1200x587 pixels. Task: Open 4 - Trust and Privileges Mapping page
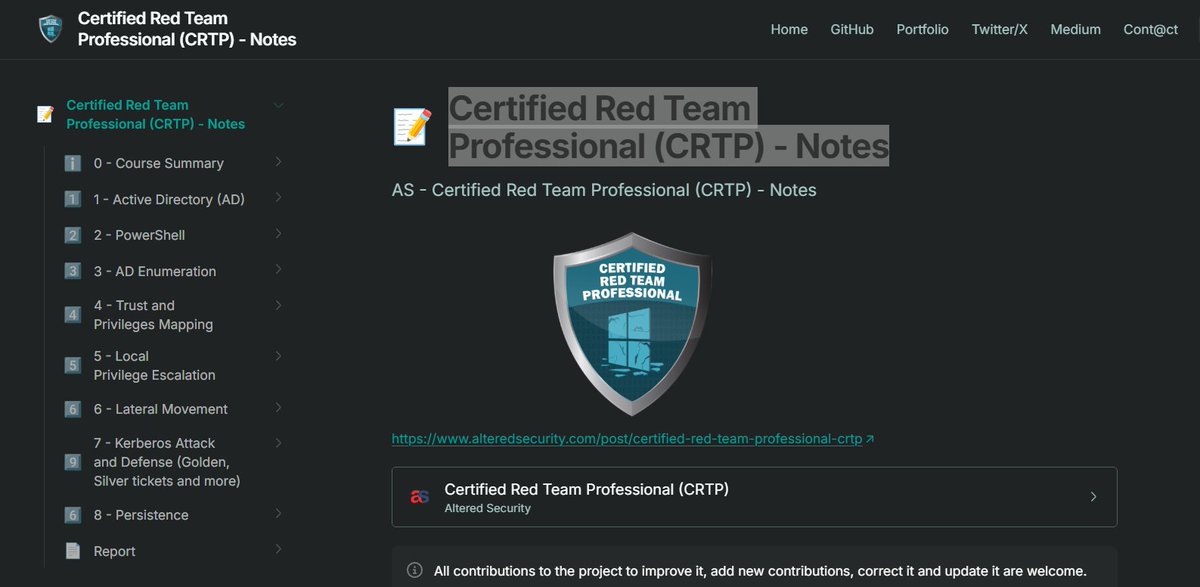[x=153, y=315]
